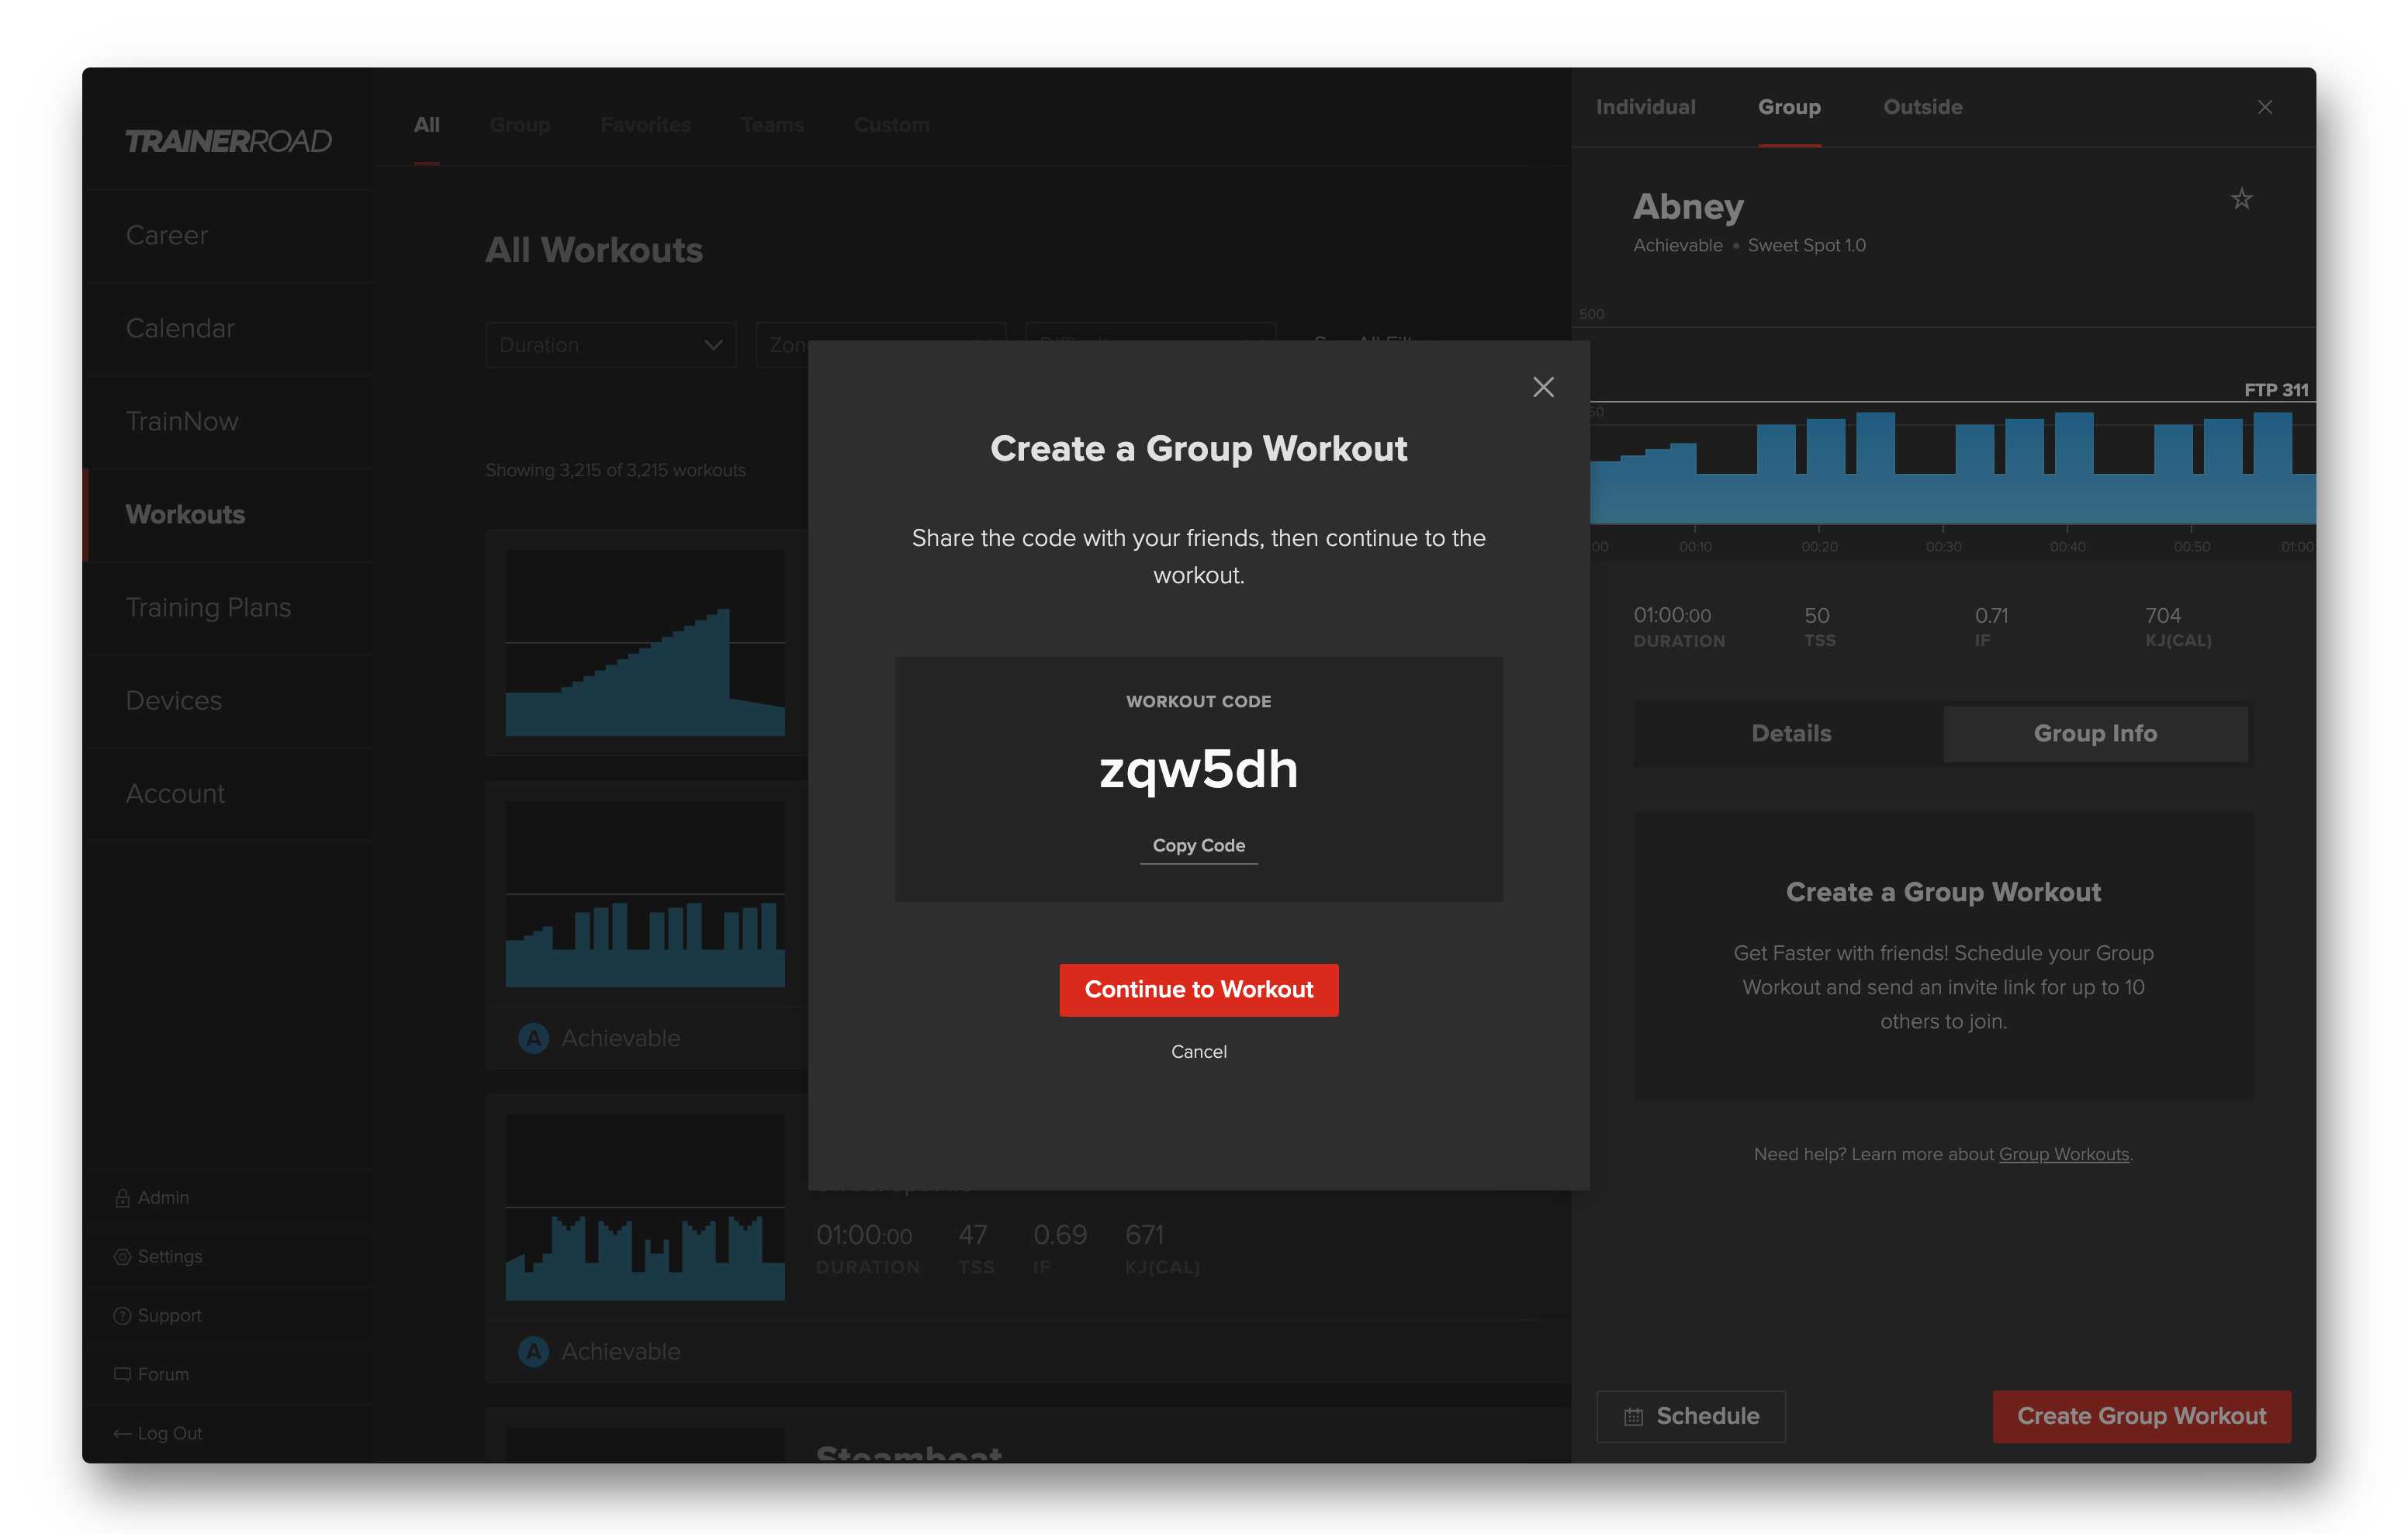Click the Create Group Workout button
Screen dimensions: 2408x1534
(x=2141, y=1416)
